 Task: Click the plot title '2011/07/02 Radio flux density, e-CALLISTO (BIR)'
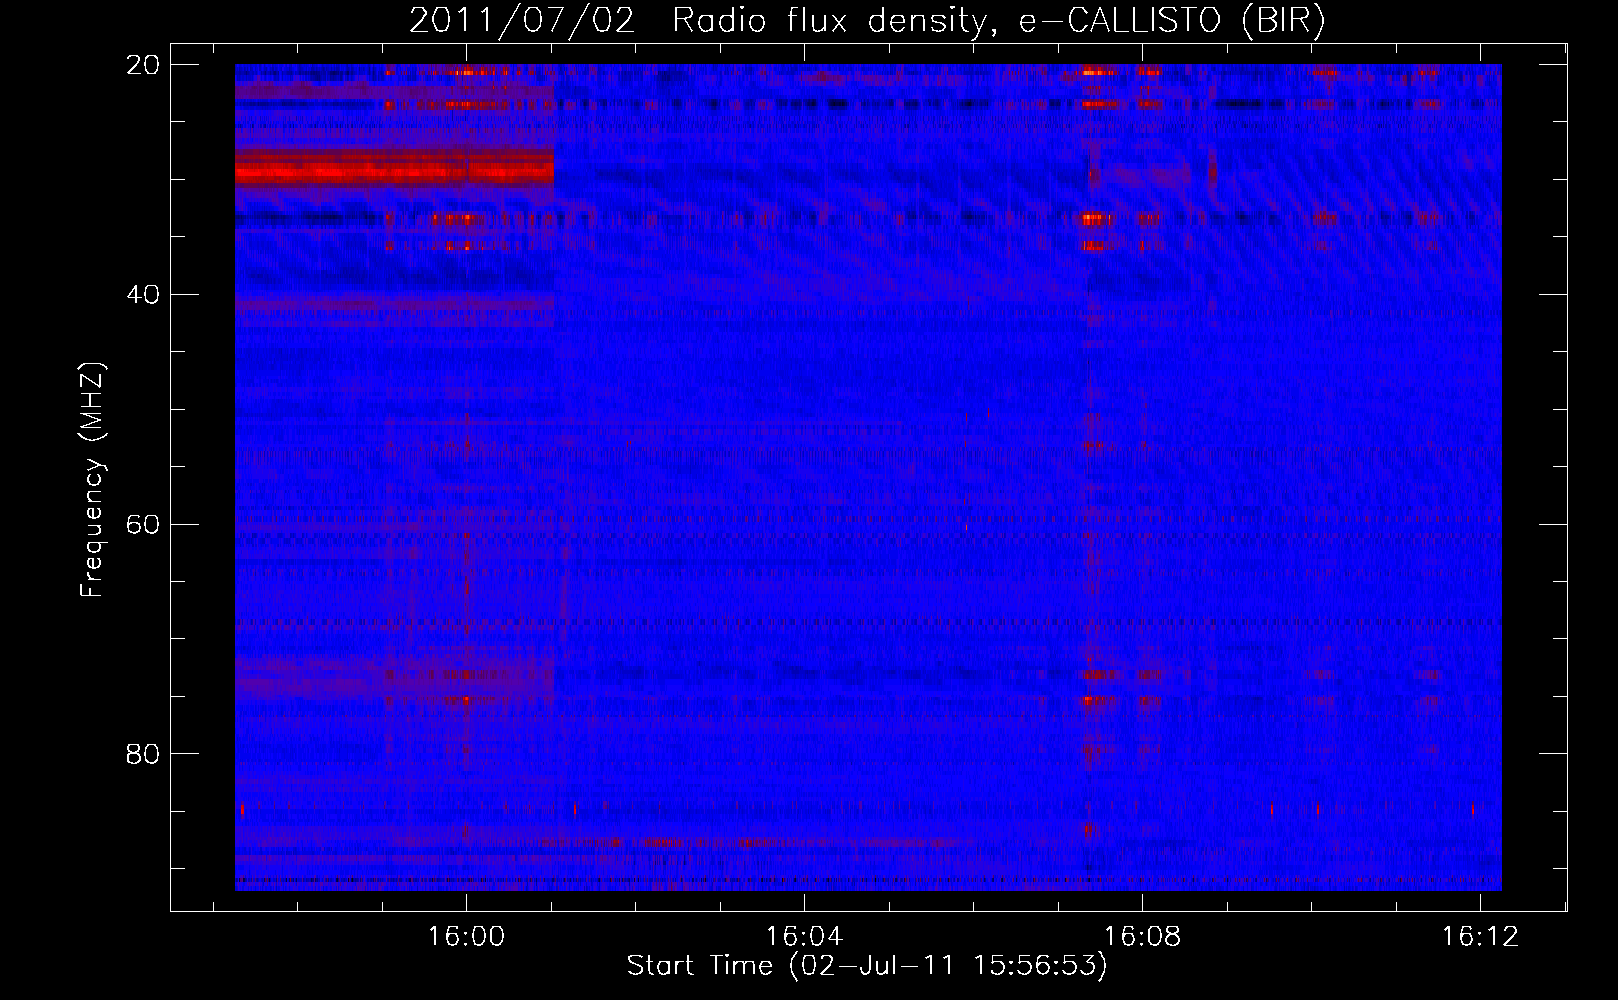pos(867,20)
